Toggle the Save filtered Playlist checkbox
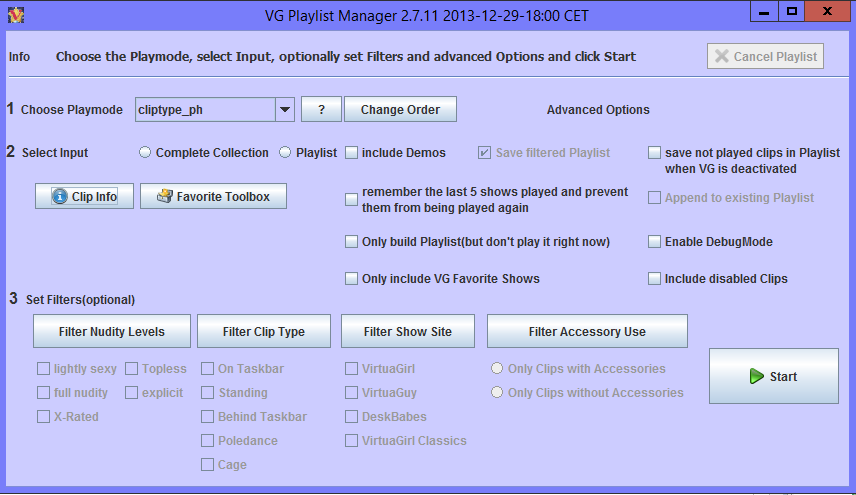Image resolution: width=856 pixels, height=495 pixels. coord(484,153)
